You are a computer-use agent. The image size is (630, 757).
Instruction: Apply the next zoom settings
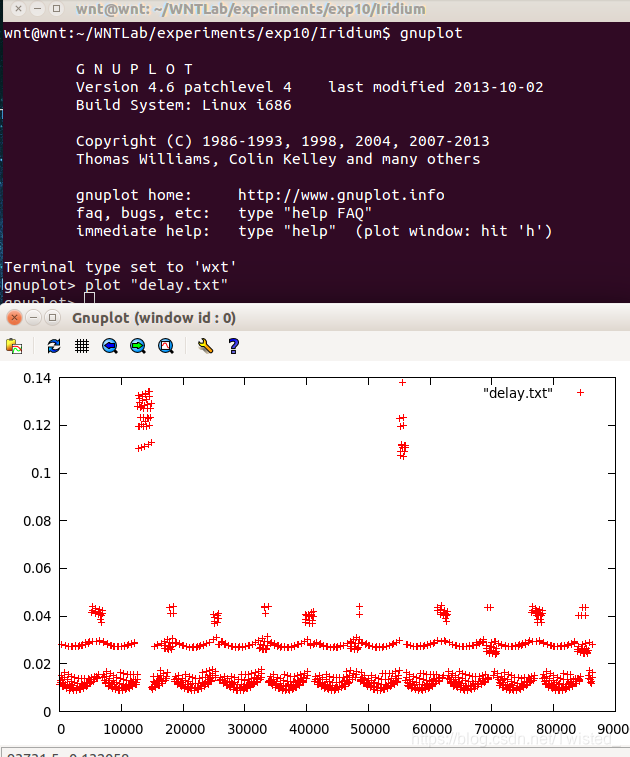(x=138, y=346)
